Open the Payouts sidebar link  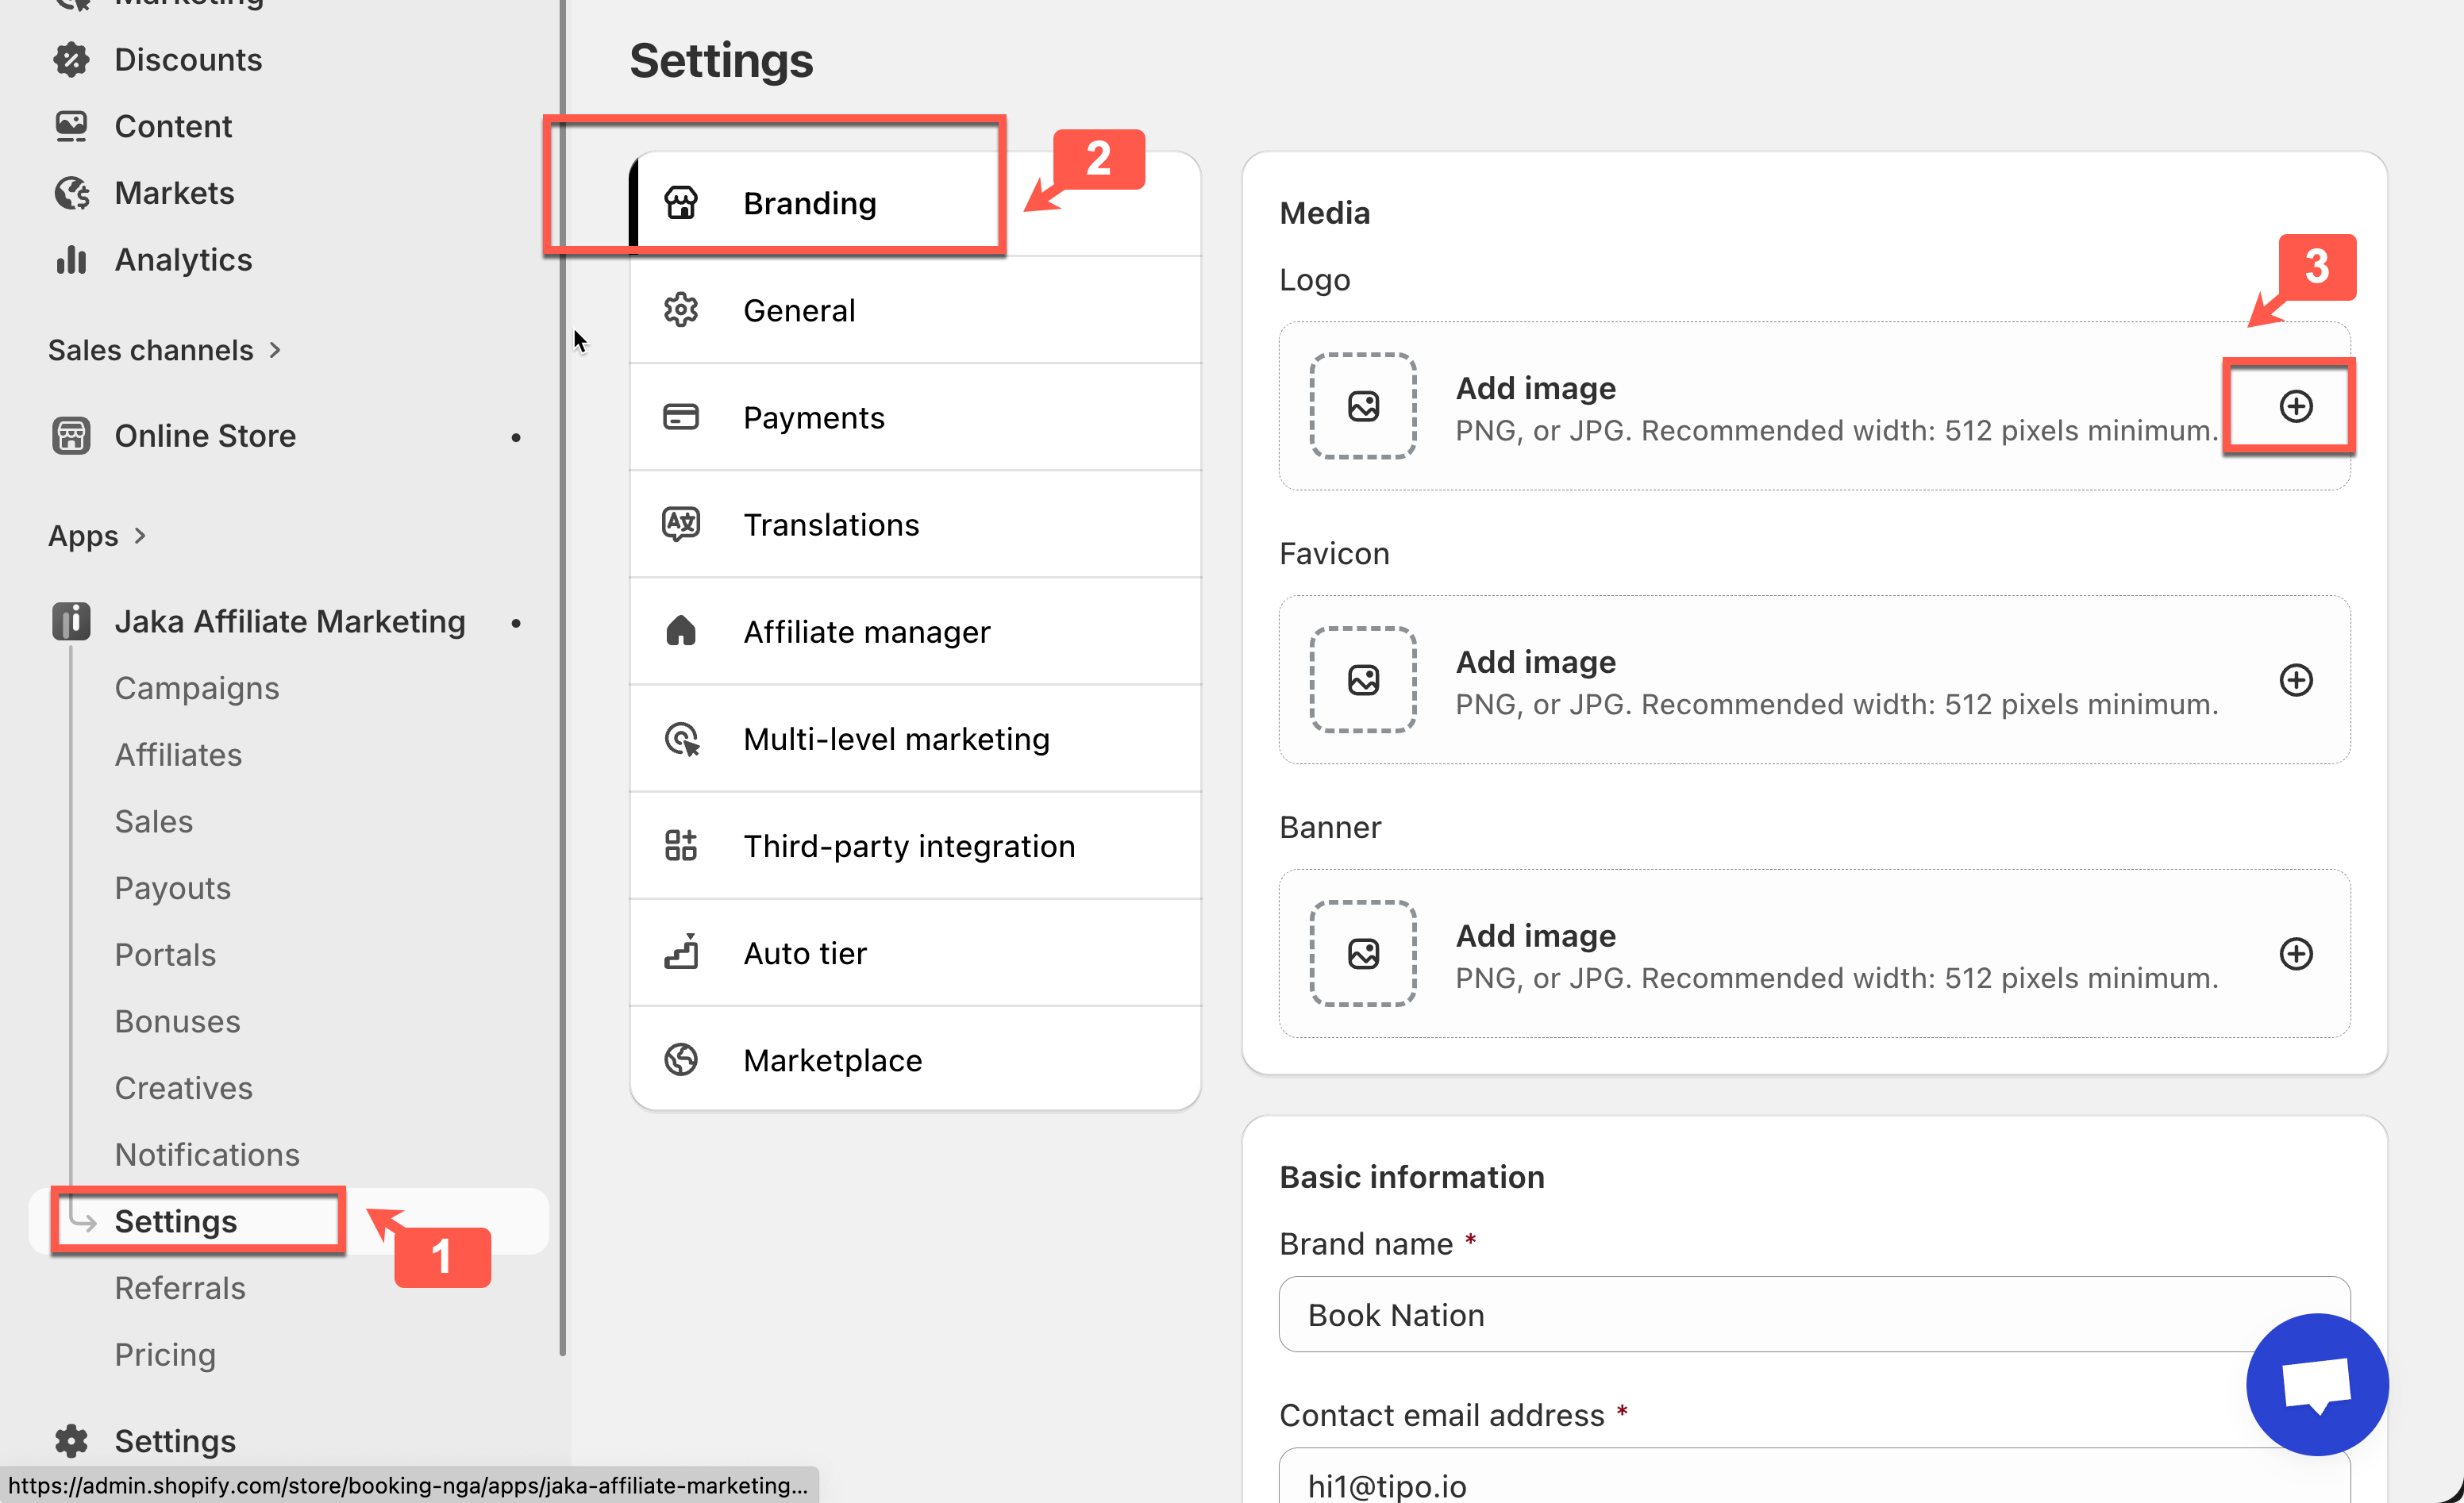coord(172,888)
